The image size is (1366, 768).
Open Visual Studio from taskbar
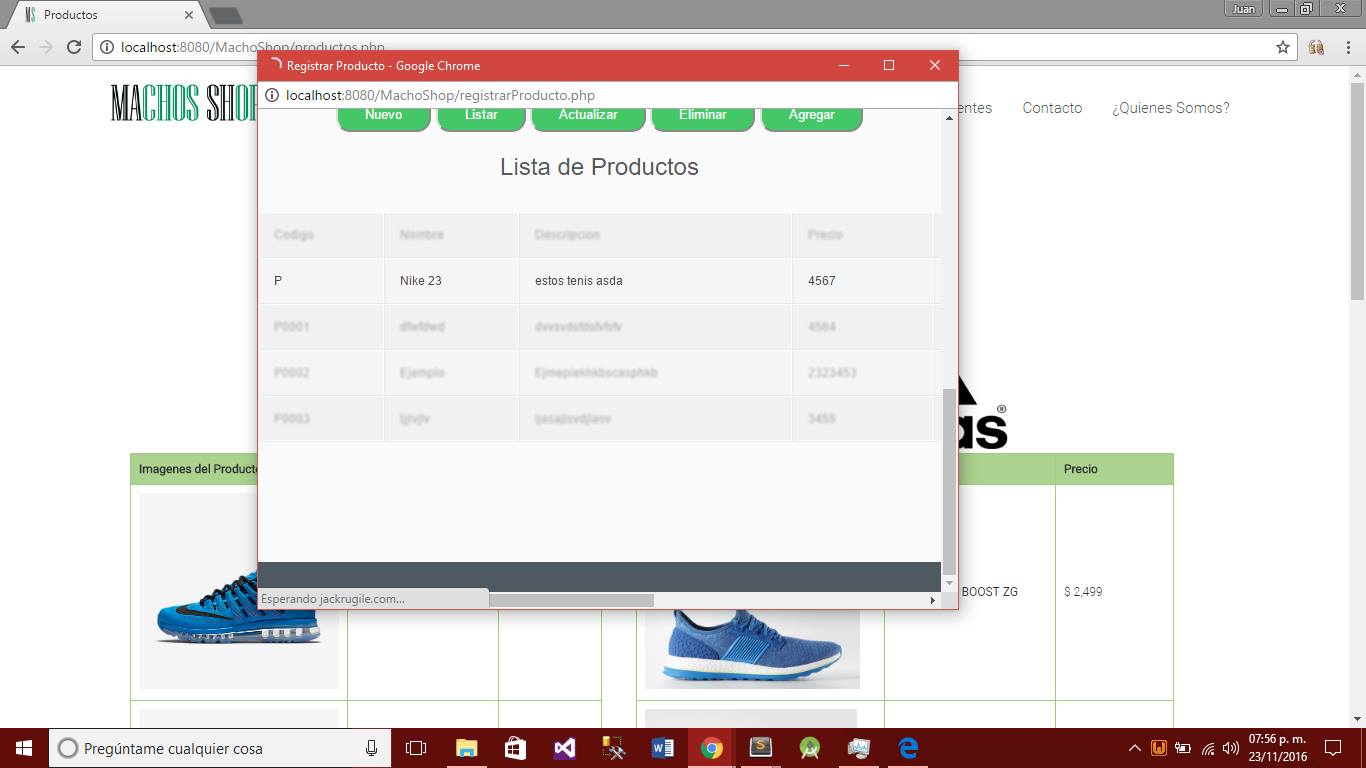click(564, 748)
